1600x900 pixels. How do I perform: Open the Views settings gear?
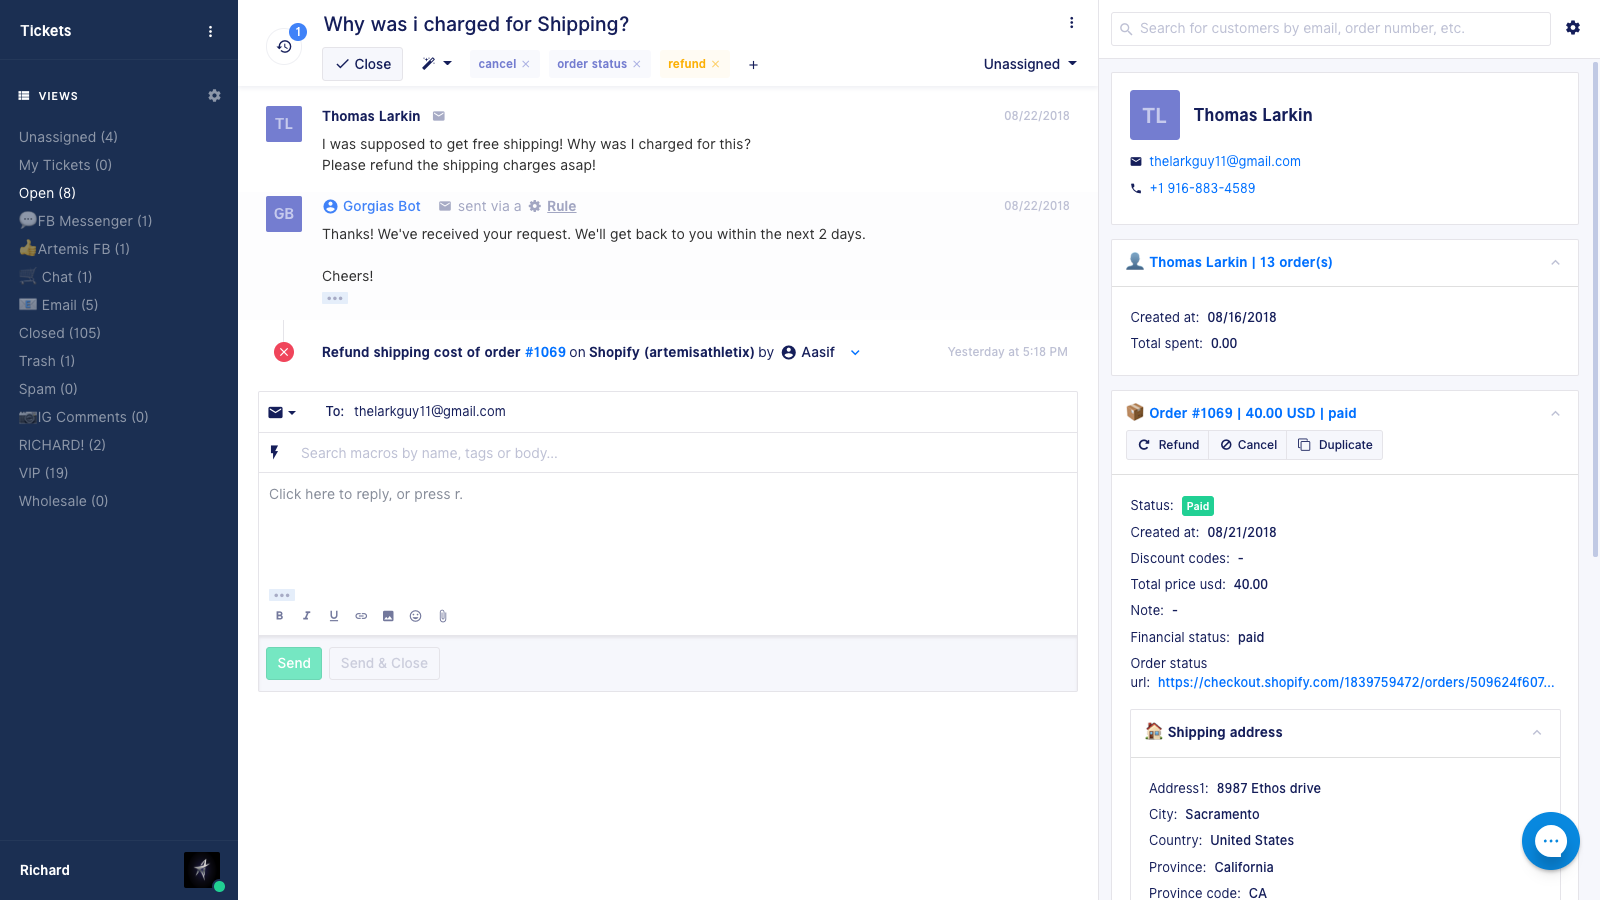214,96
